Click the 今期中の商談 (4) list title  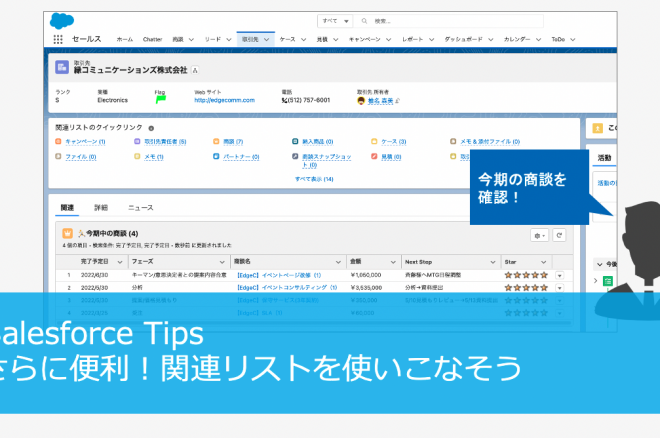(112, 234)
